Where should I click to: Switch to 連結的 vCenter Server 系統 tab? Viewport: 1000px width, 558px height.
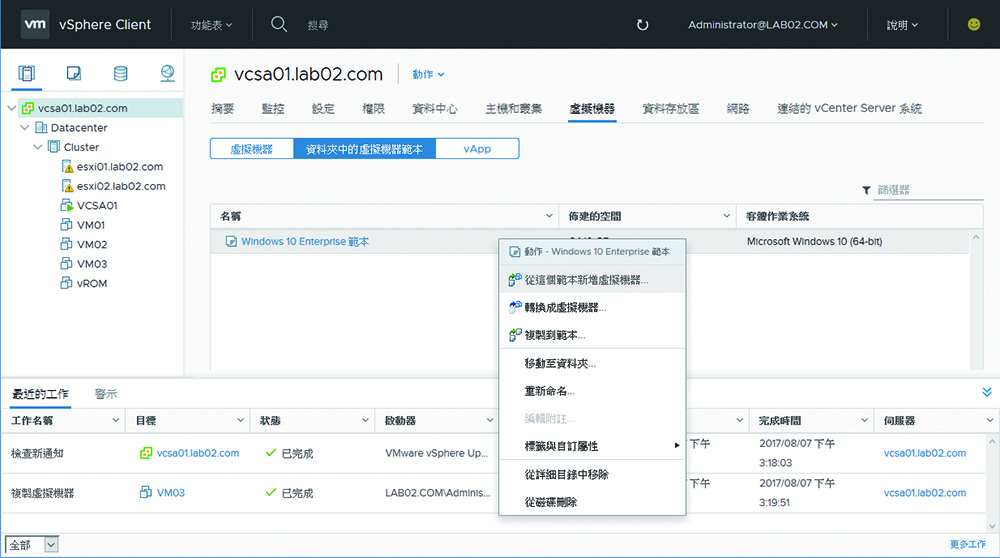(x=849, y=108)
